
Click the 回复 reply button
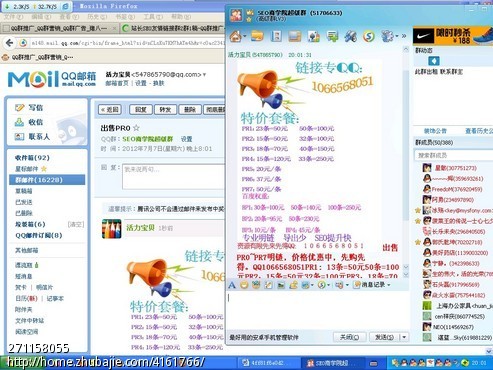point(141,110)
